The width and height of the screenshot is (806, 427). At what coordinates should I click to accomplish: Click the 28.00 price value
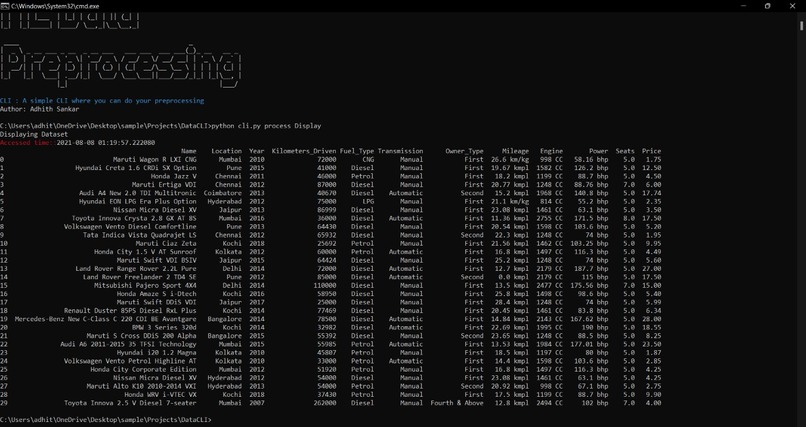point(651,319)
